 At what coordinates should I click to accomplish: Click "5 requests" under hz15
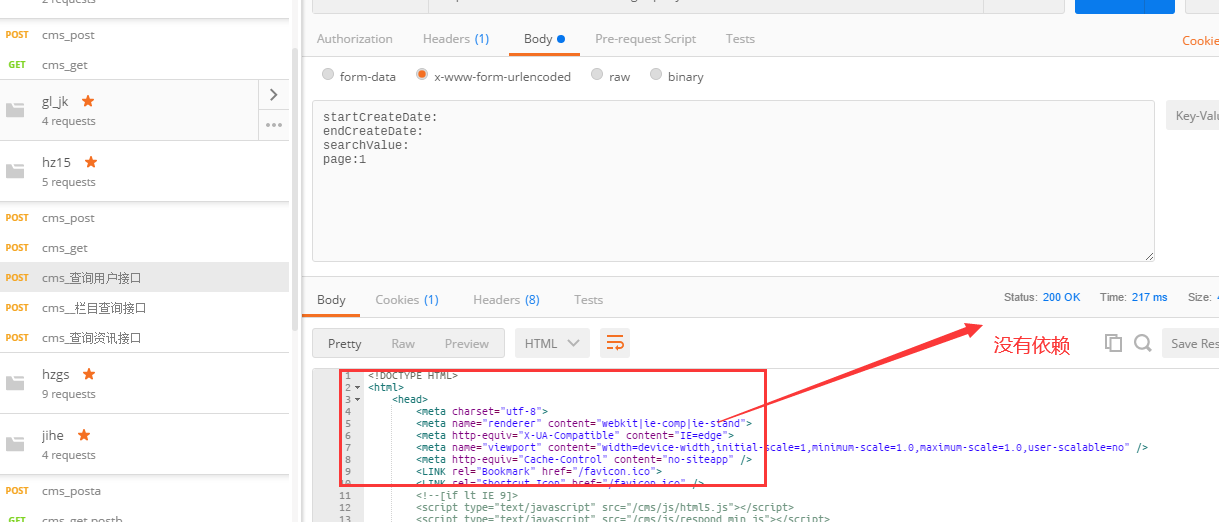[69, 182]
